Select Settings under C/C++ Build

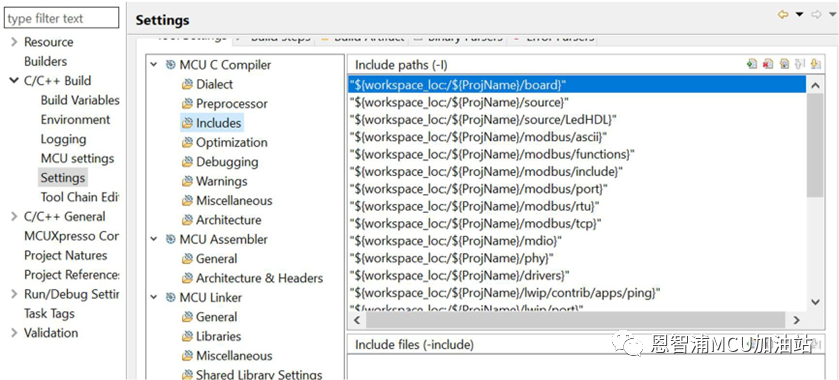tap(63, 178)
